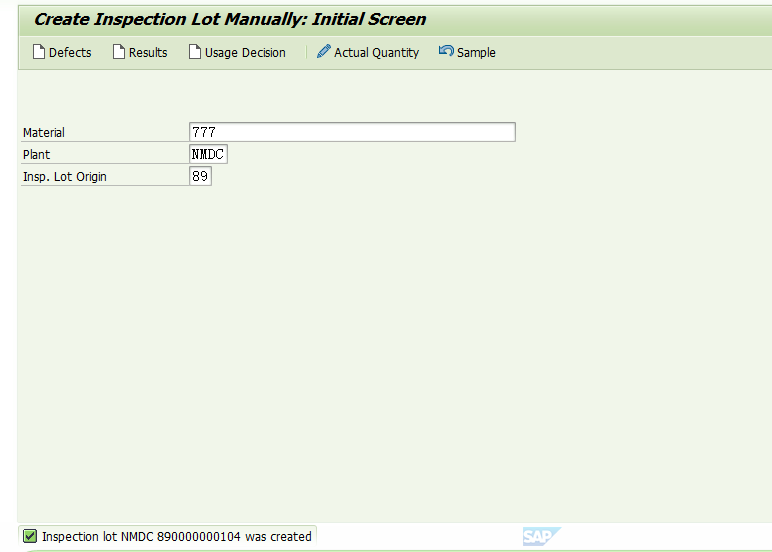The width and height of the screenshot is (772, 552).
Task: Click the Create Inspection Lot Manually title
Action: pyautogui.click(x=230, y=19)
